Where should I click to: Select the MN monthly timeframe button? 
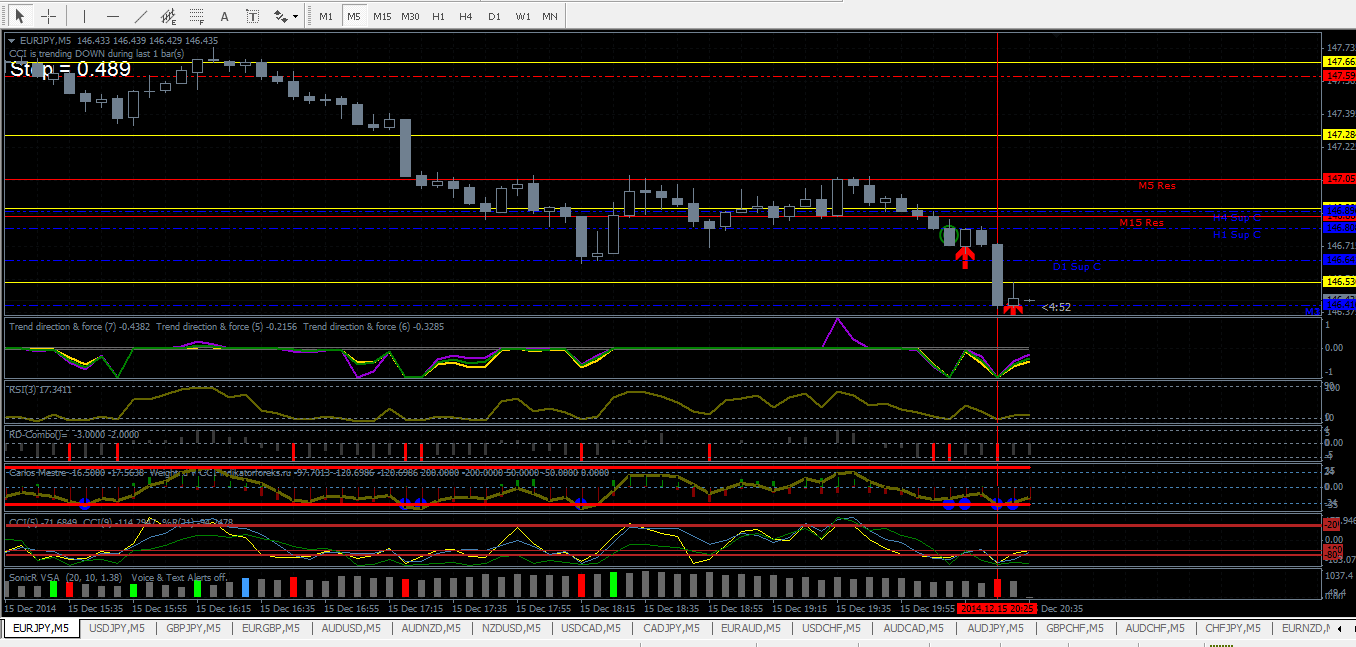click(550, 16)
